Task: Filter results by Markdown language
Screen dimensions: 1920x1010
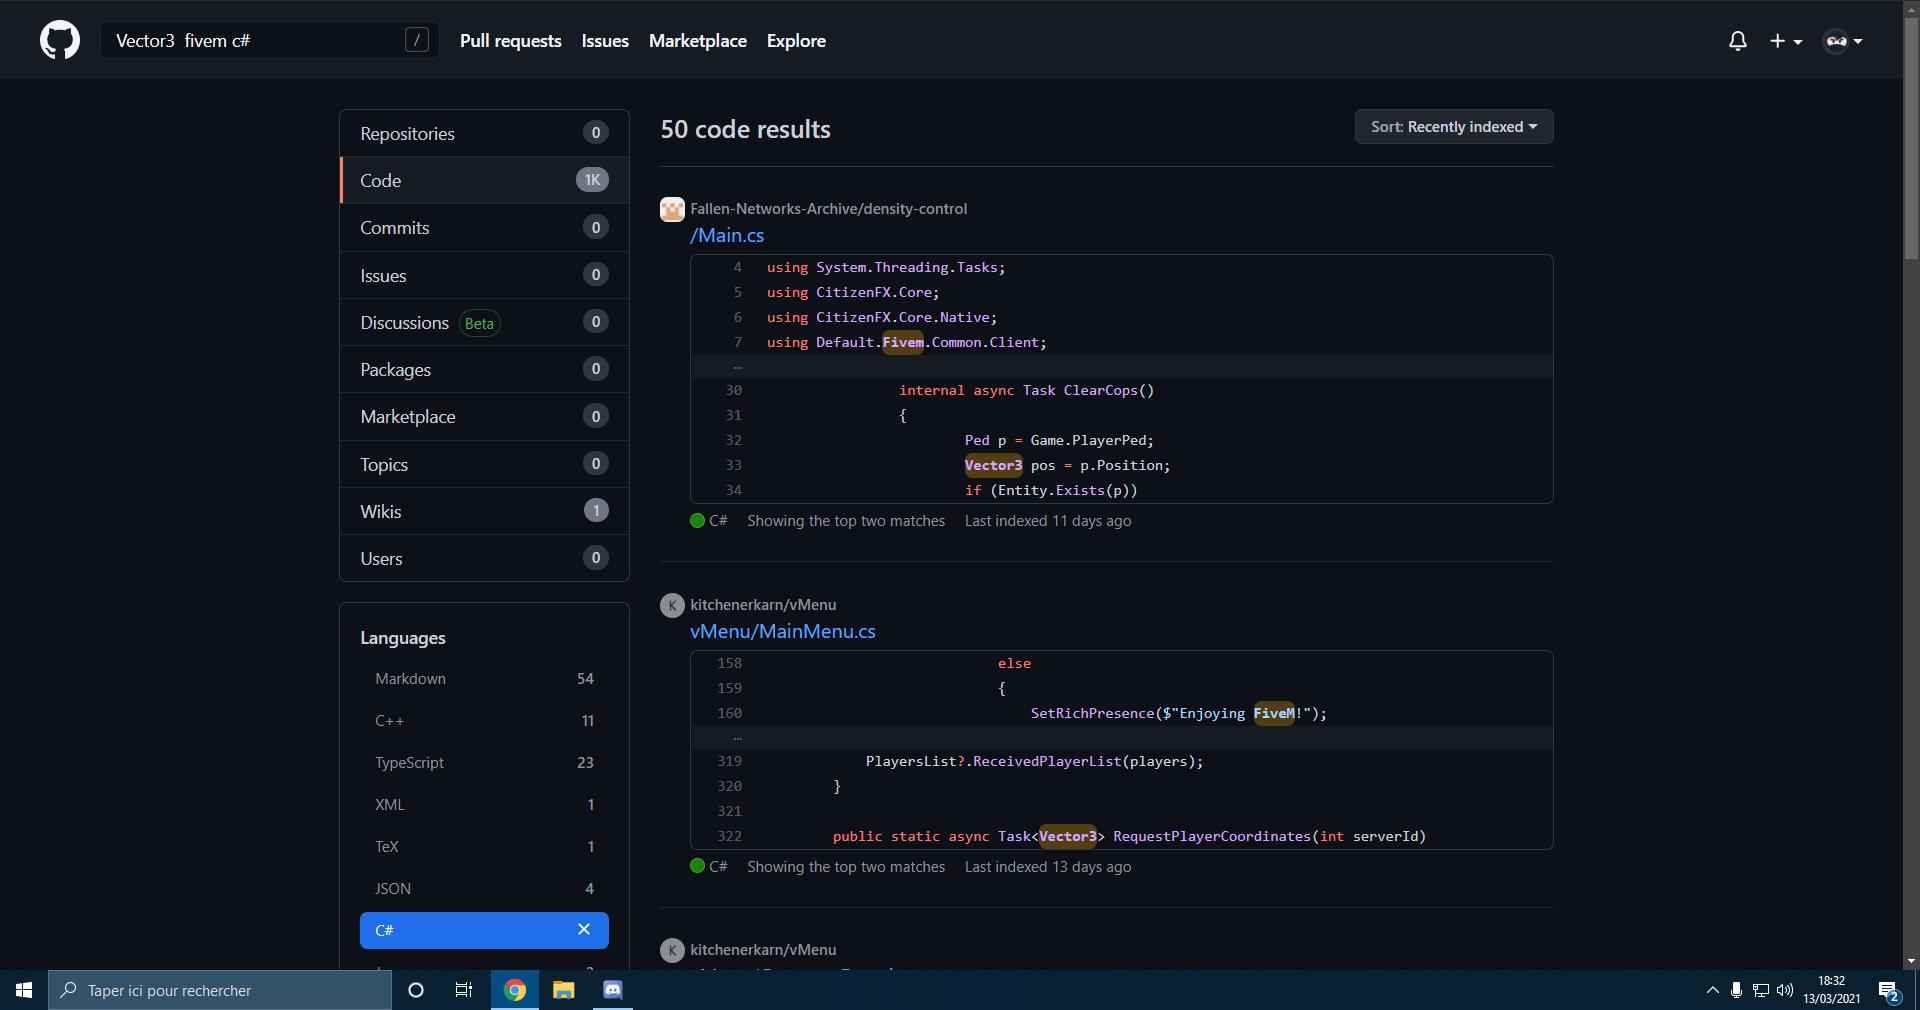Action: (x=411, y=679)
